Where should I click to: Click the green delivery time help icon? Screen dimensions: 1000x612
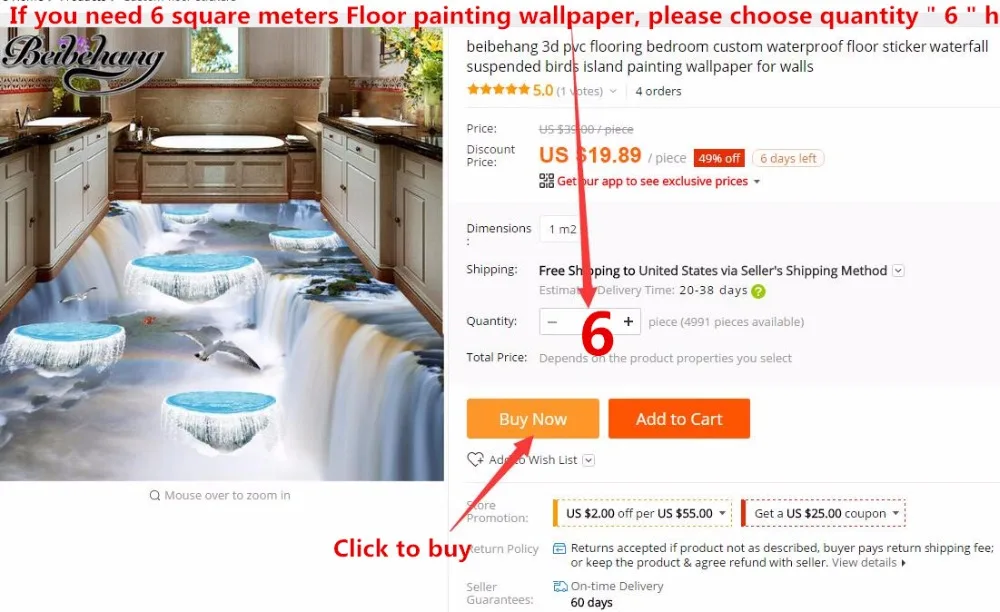(758, 291)
